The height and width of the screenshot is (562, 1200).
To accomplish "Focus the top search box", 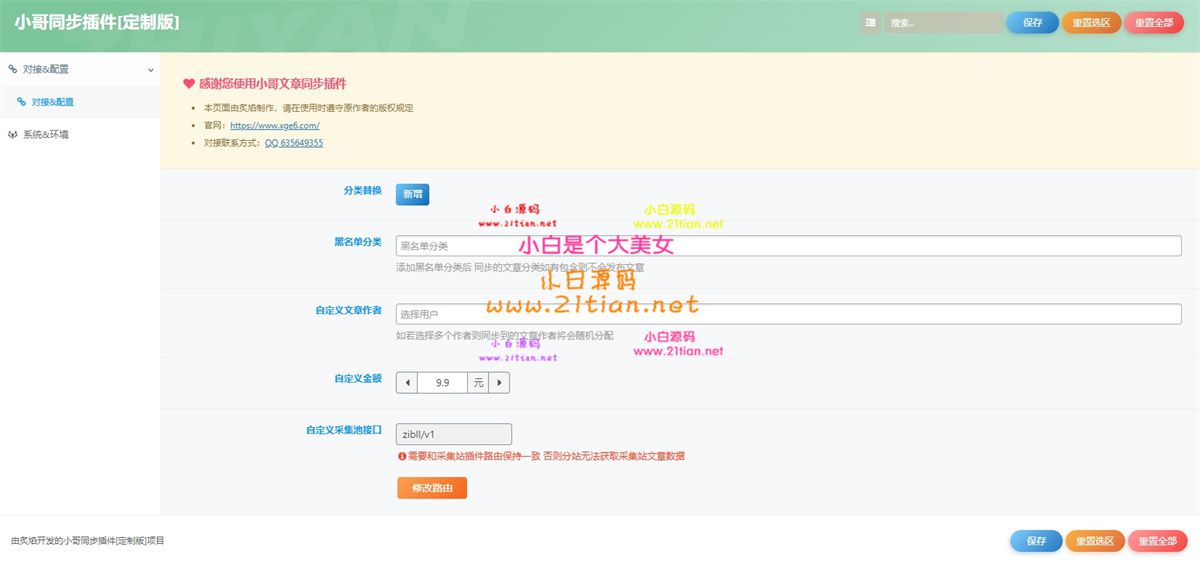I will 942,23.
